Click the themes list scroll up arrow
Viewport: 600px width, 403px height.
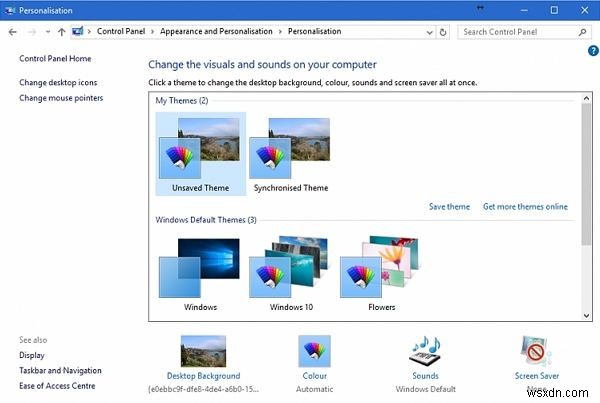(586, 98)
